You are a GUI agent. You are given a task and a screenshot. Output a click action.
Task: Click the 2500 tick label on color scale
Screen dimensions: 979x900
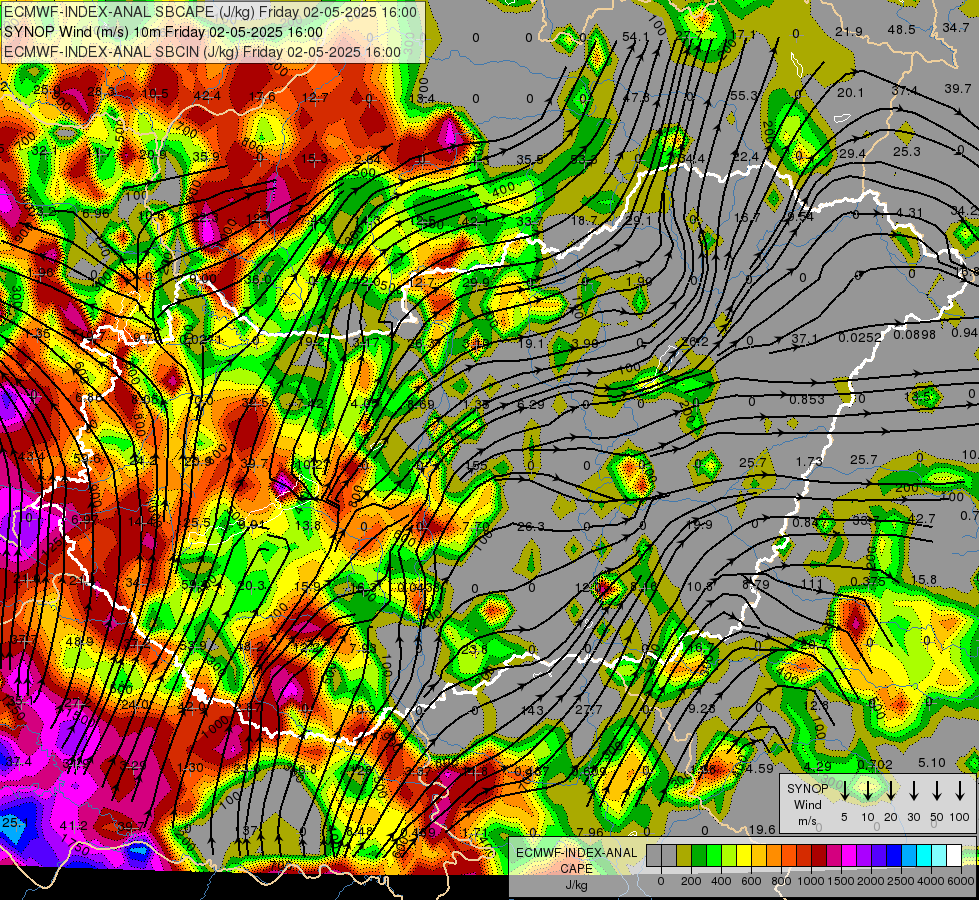[x=901, y=881]
